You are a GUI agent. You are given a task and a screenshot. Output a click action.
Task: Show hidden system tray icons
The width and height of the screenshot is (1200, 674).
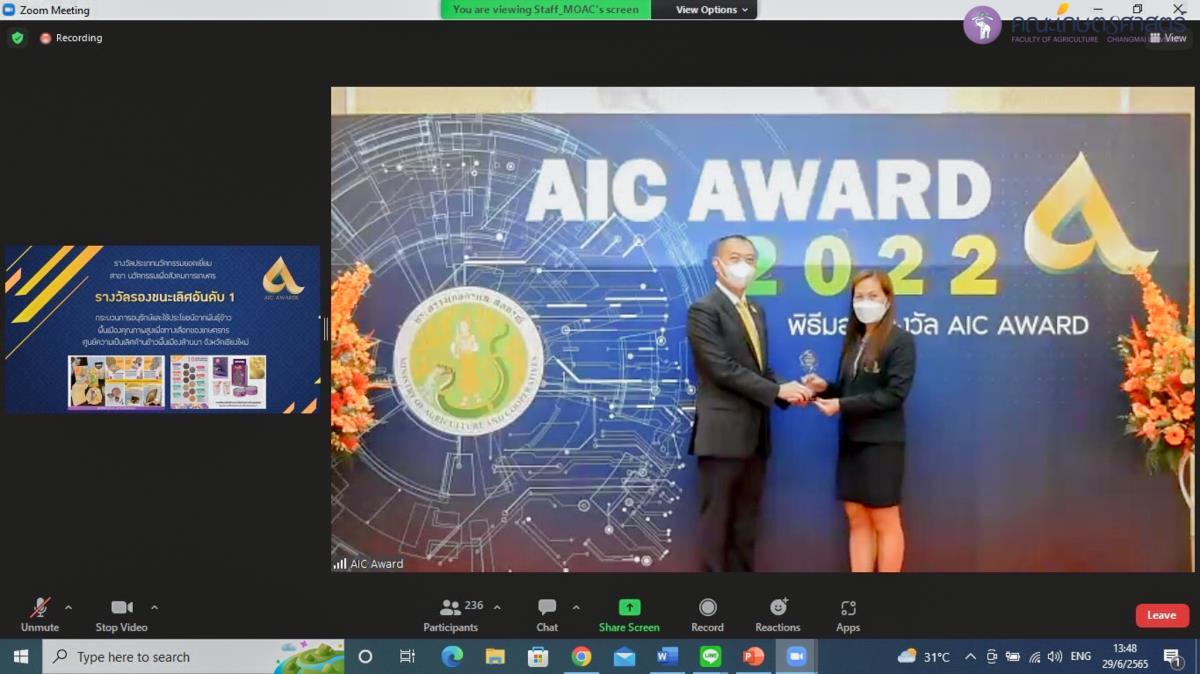tap(970, 657)
